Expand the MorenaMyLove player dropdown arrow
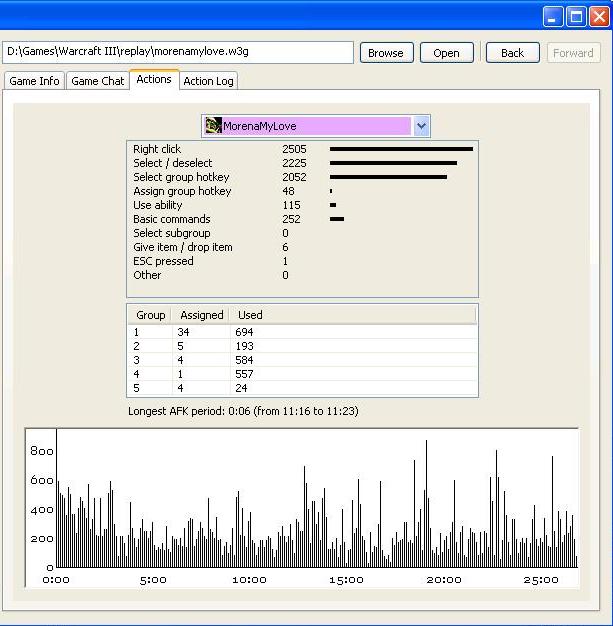Screen dimensions: 613x626 pos(421,126)
